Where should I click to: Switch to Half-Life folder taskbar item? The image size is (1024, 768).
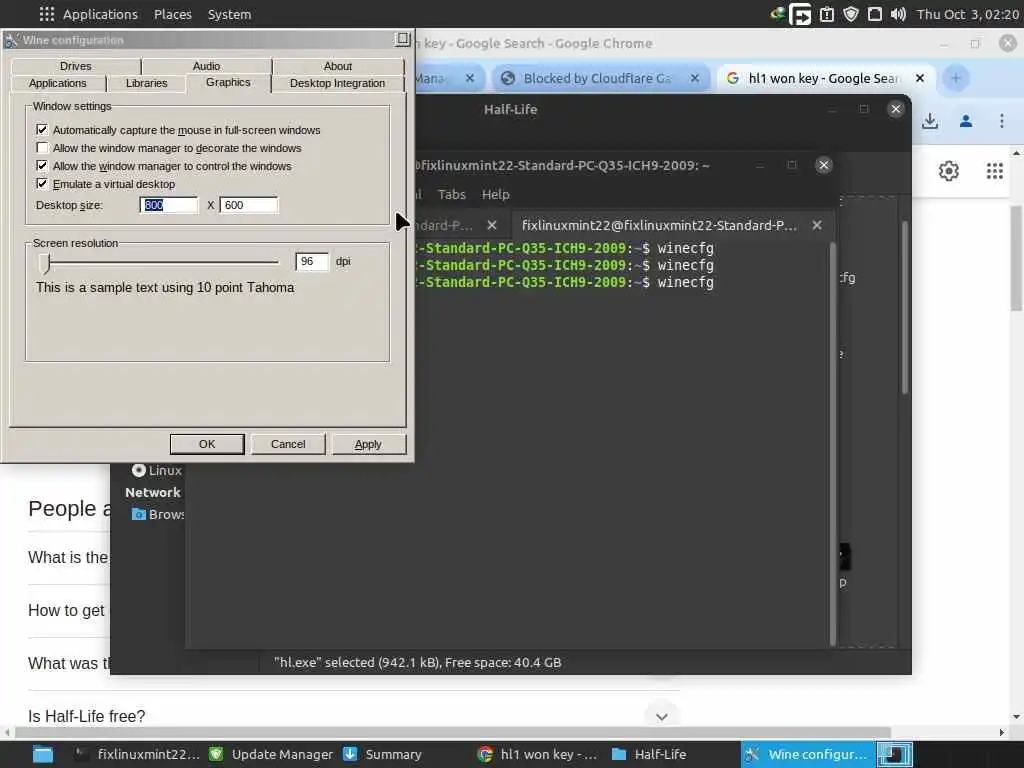click(x=649, y=754)
